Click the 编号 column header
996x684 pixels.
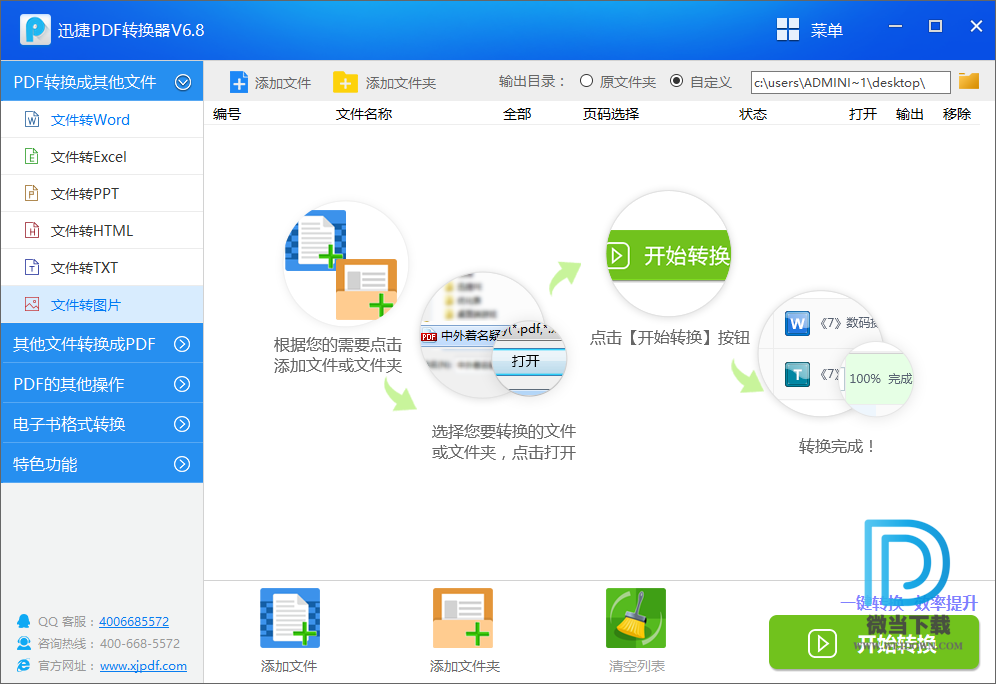[227, 114]
